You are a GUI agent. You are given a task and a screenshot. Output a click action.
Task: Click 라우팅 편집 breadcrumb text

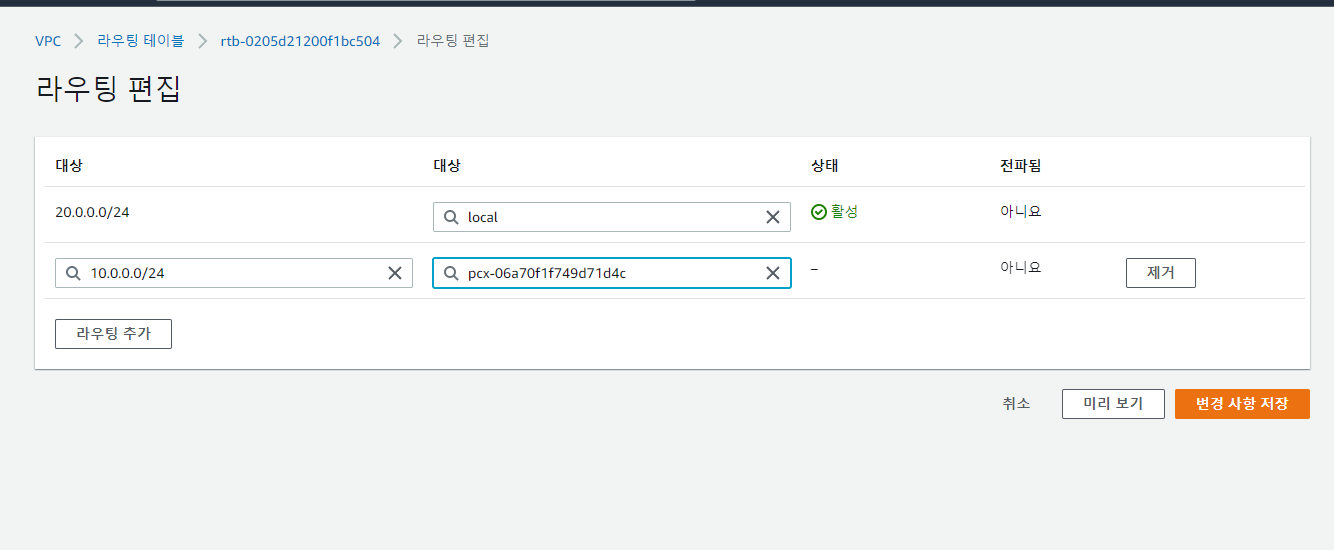pos(453,41)
